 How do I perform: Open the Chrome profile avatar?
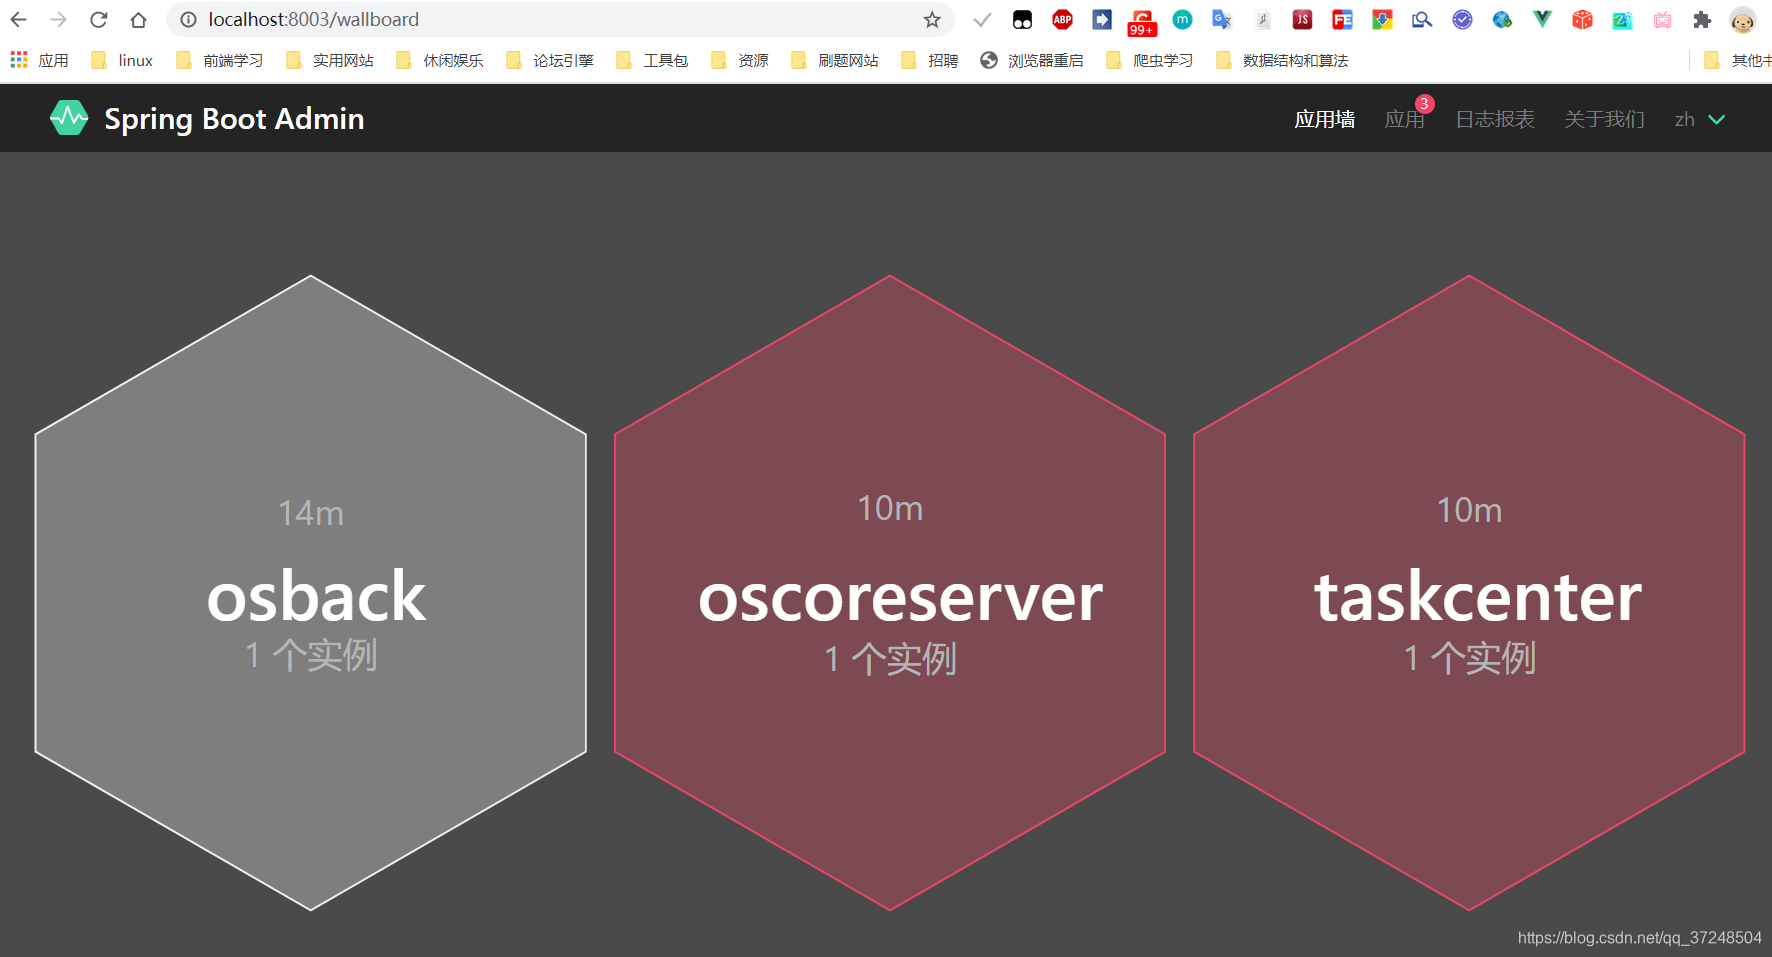point(1743,20)
